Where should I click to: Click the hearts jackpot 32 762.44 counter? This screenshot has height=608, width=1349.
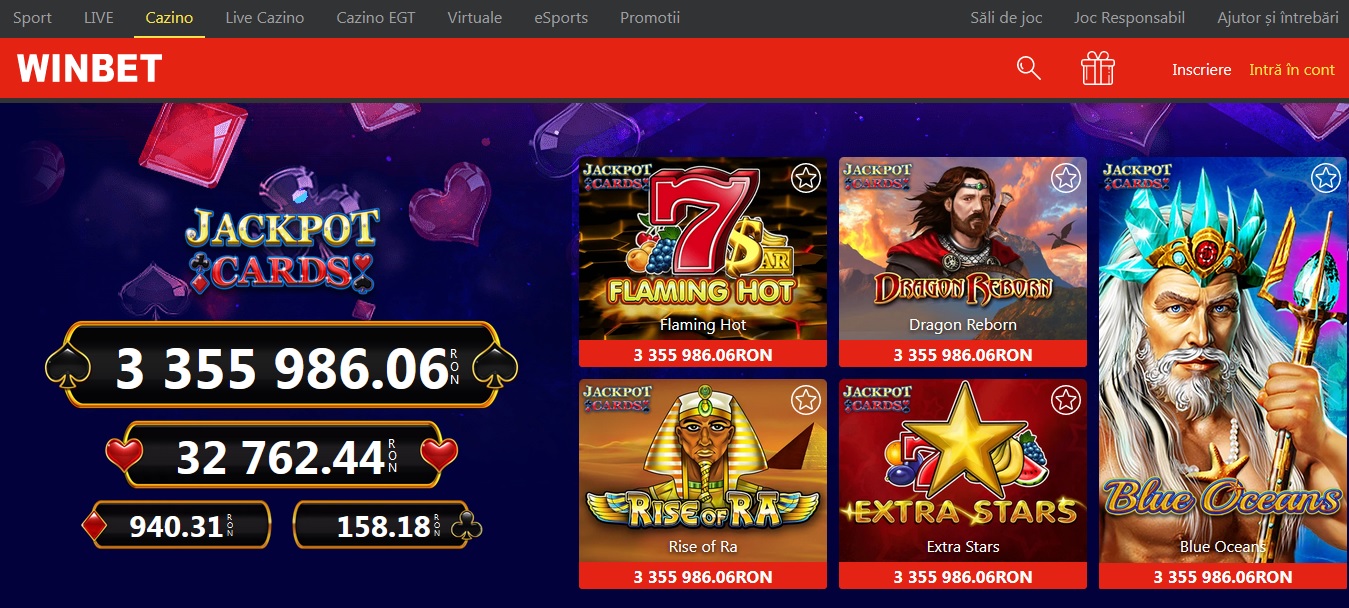(x=281, y=455)
